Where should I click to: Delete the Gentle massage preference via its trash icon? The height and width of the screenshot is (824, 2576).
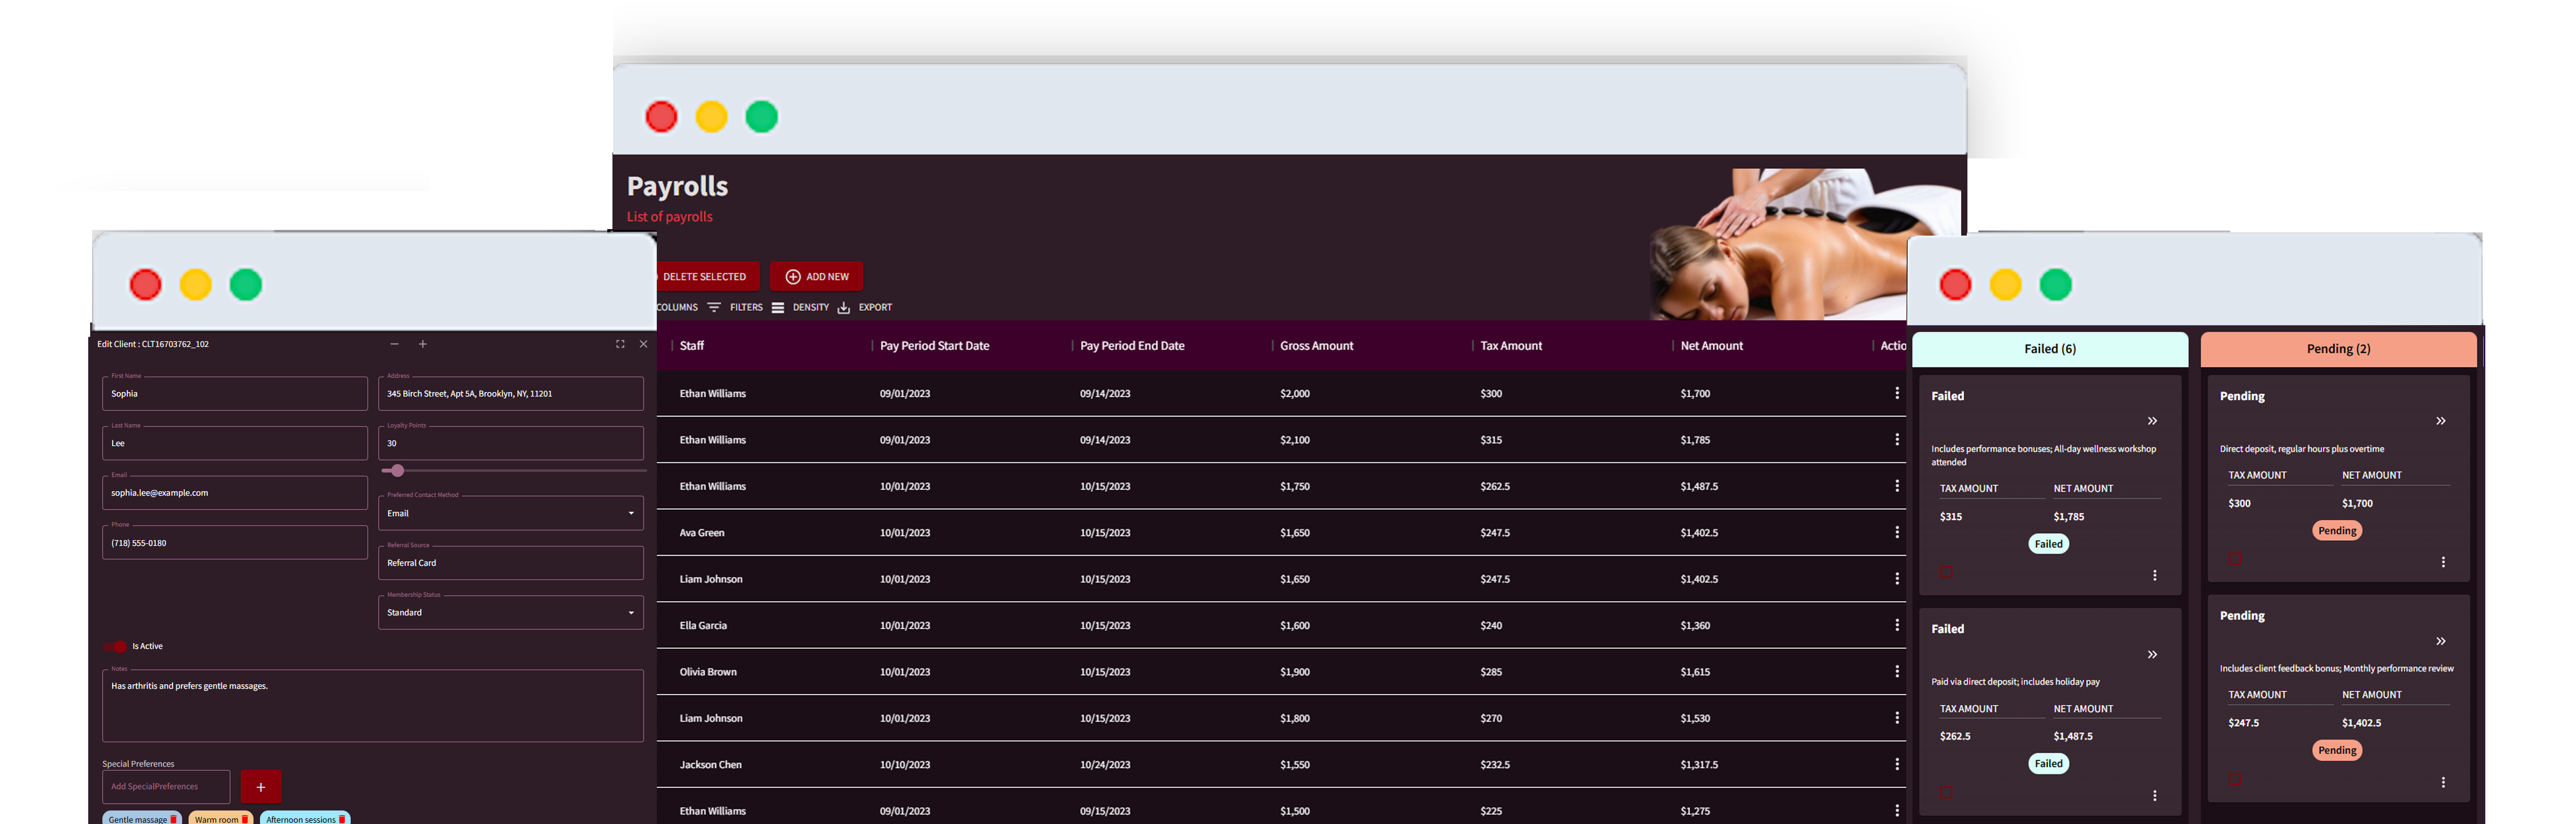tap(173, 818)
